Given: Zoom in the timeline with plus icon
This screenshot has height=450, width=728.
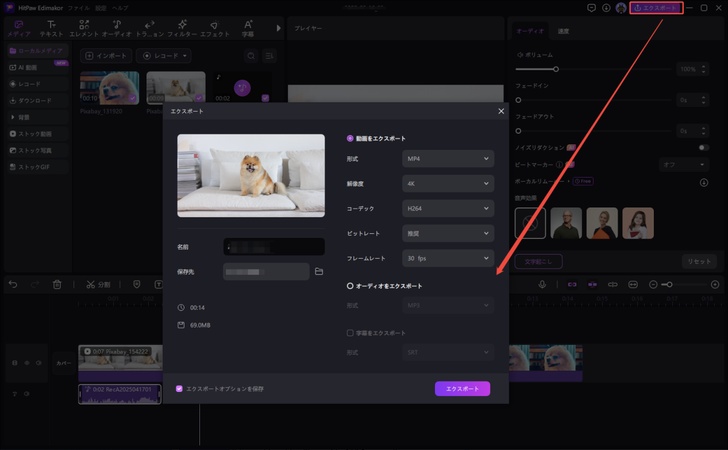Looking at the screenshot, I should pos(715,284).
